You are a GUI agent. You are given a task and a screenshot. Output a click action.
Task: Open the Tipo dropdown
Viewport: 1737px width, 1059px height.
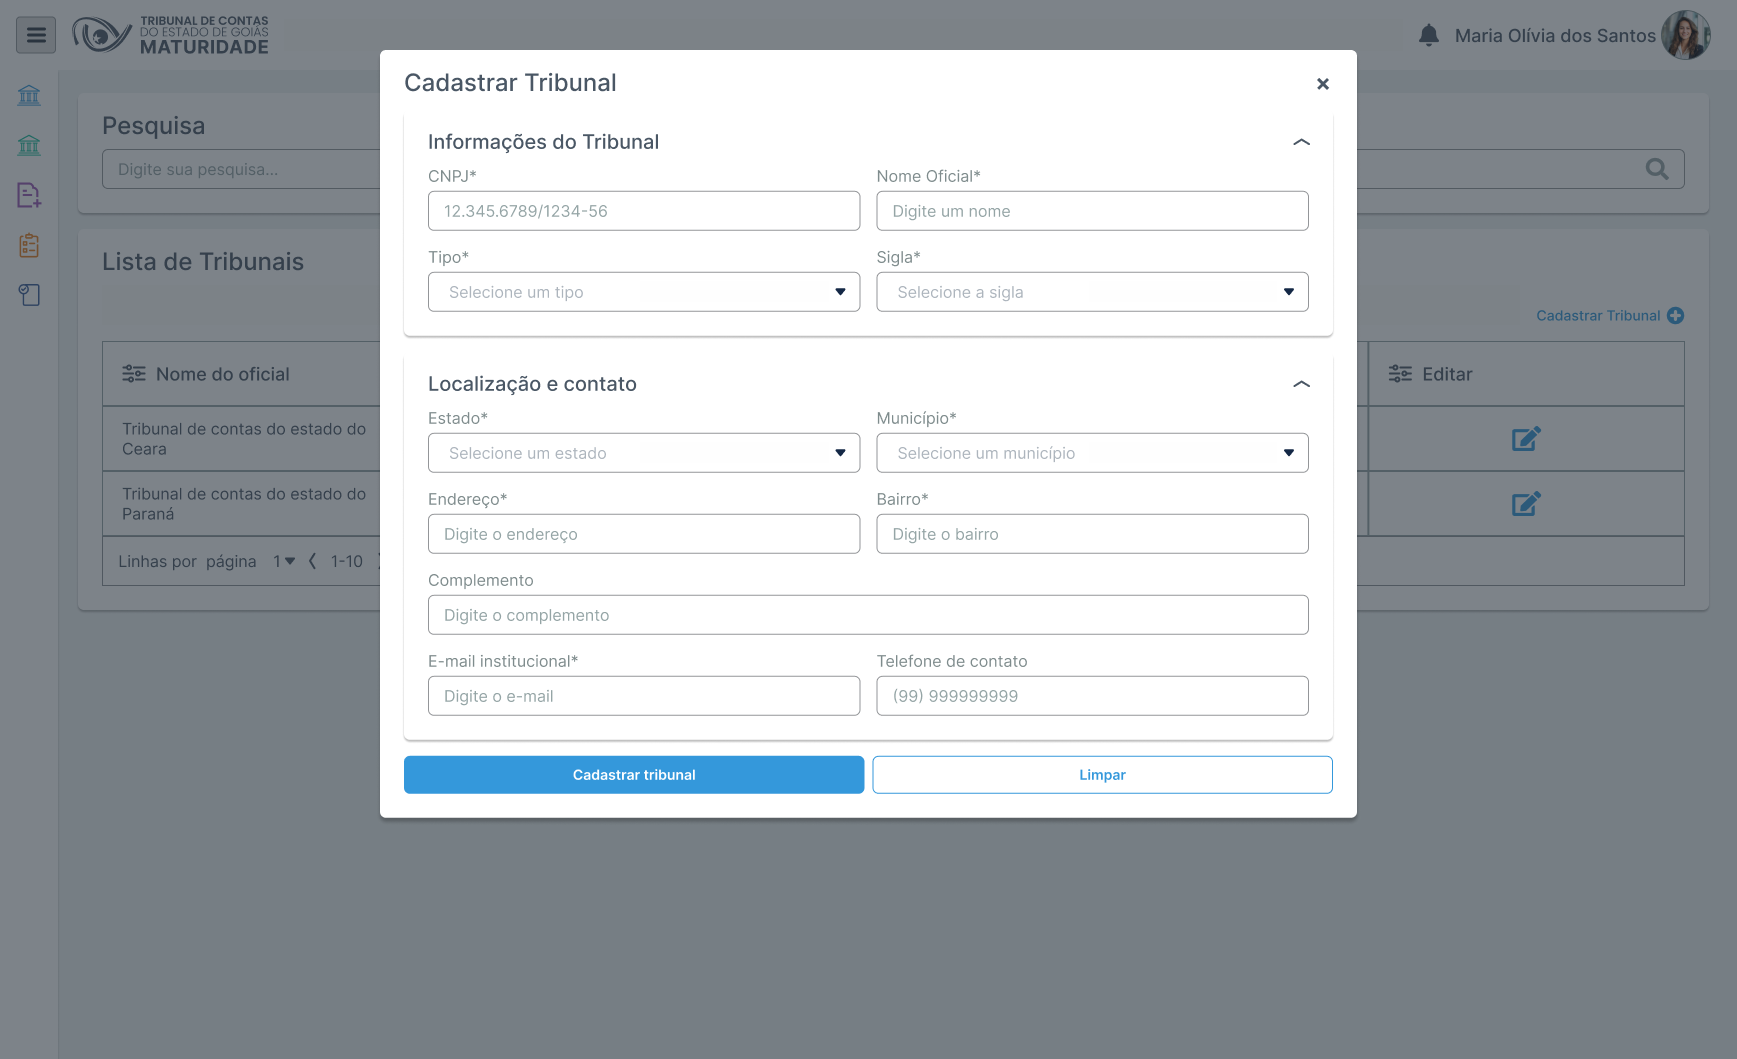click(643, 292)
